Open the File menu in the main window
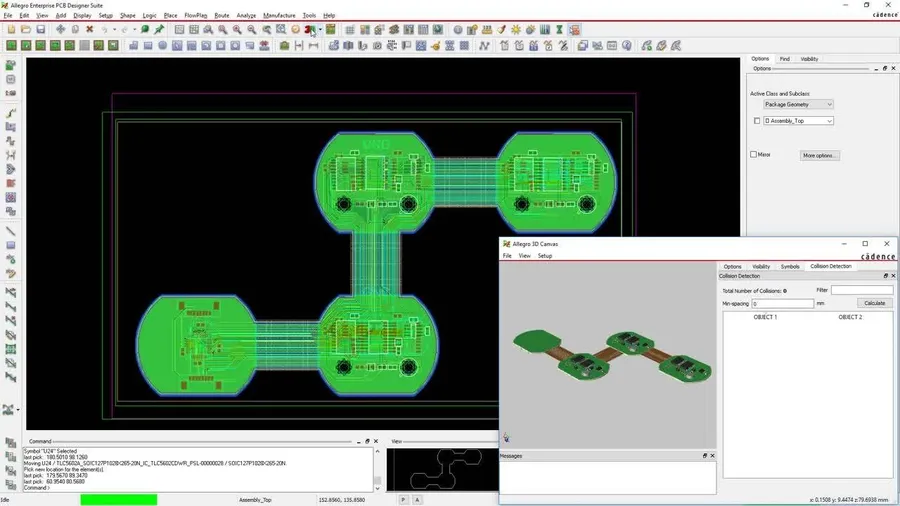The height and width of the screenshot is (506, 900). point(7,15)
